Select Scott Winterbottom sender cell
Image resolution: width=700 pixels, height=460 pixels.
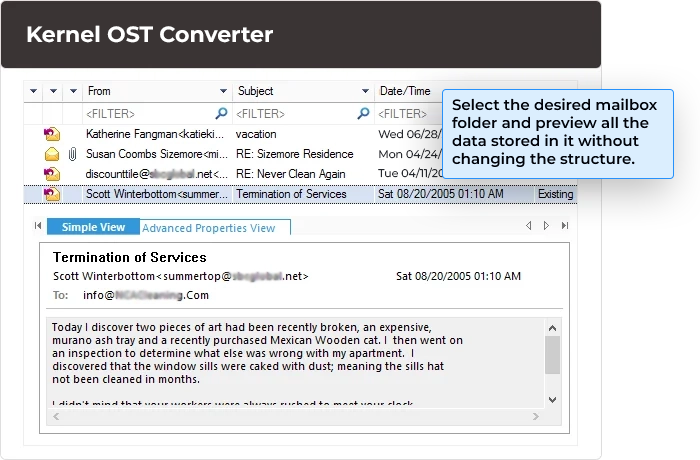[x=157, y=194]
